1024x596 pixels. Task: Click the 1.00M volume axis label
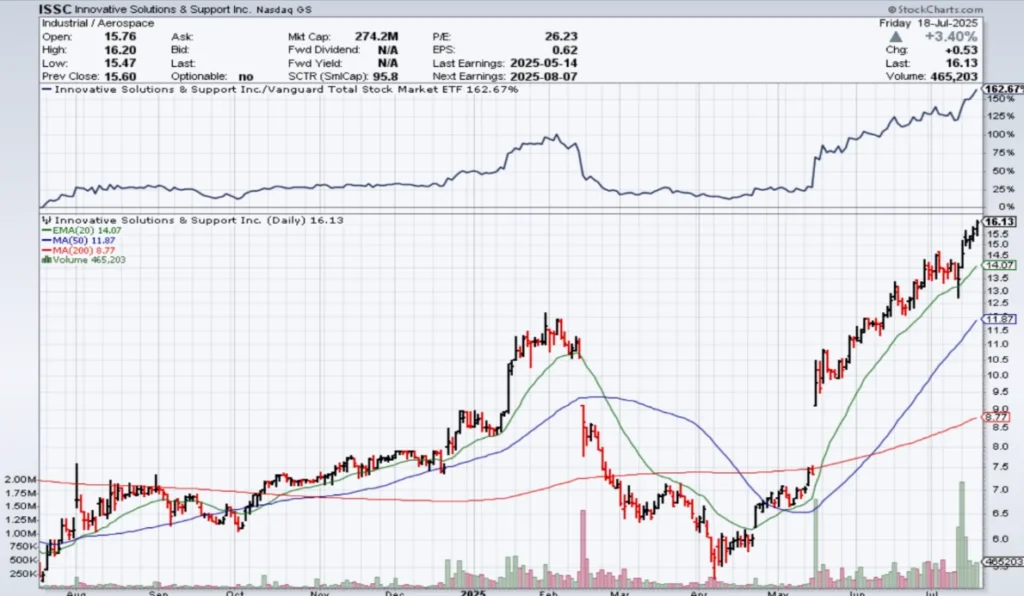click(20, 533)
